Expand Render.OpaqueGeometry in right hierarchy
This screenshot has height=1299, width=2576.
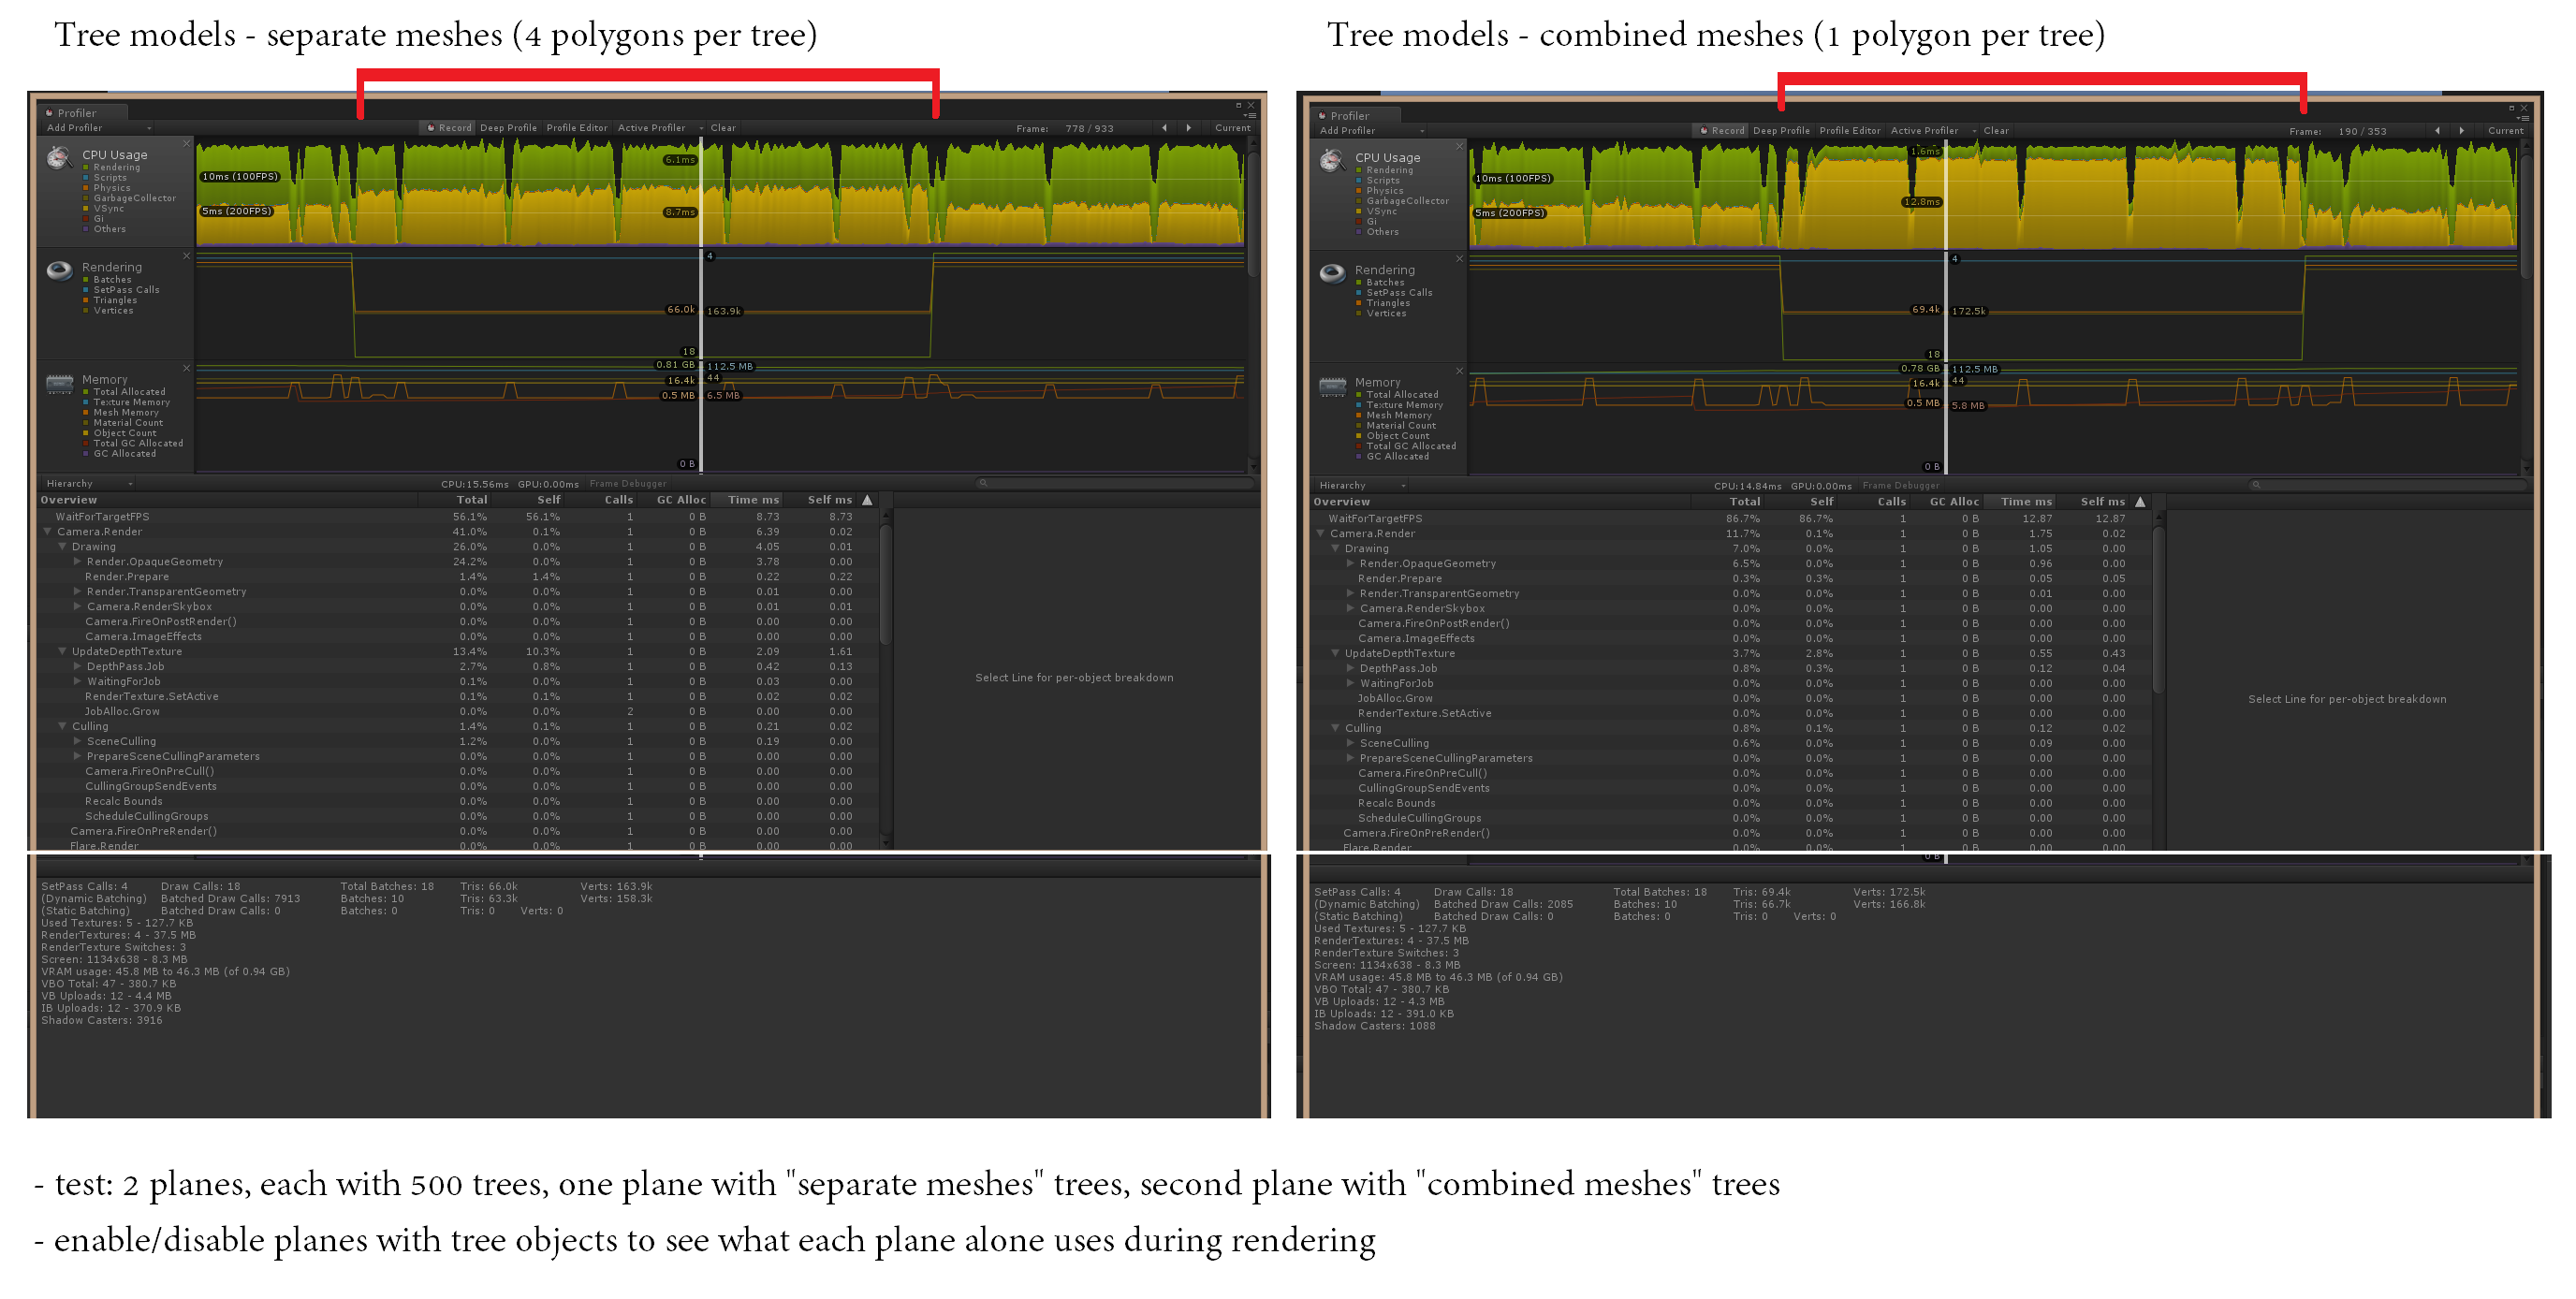1350,564
